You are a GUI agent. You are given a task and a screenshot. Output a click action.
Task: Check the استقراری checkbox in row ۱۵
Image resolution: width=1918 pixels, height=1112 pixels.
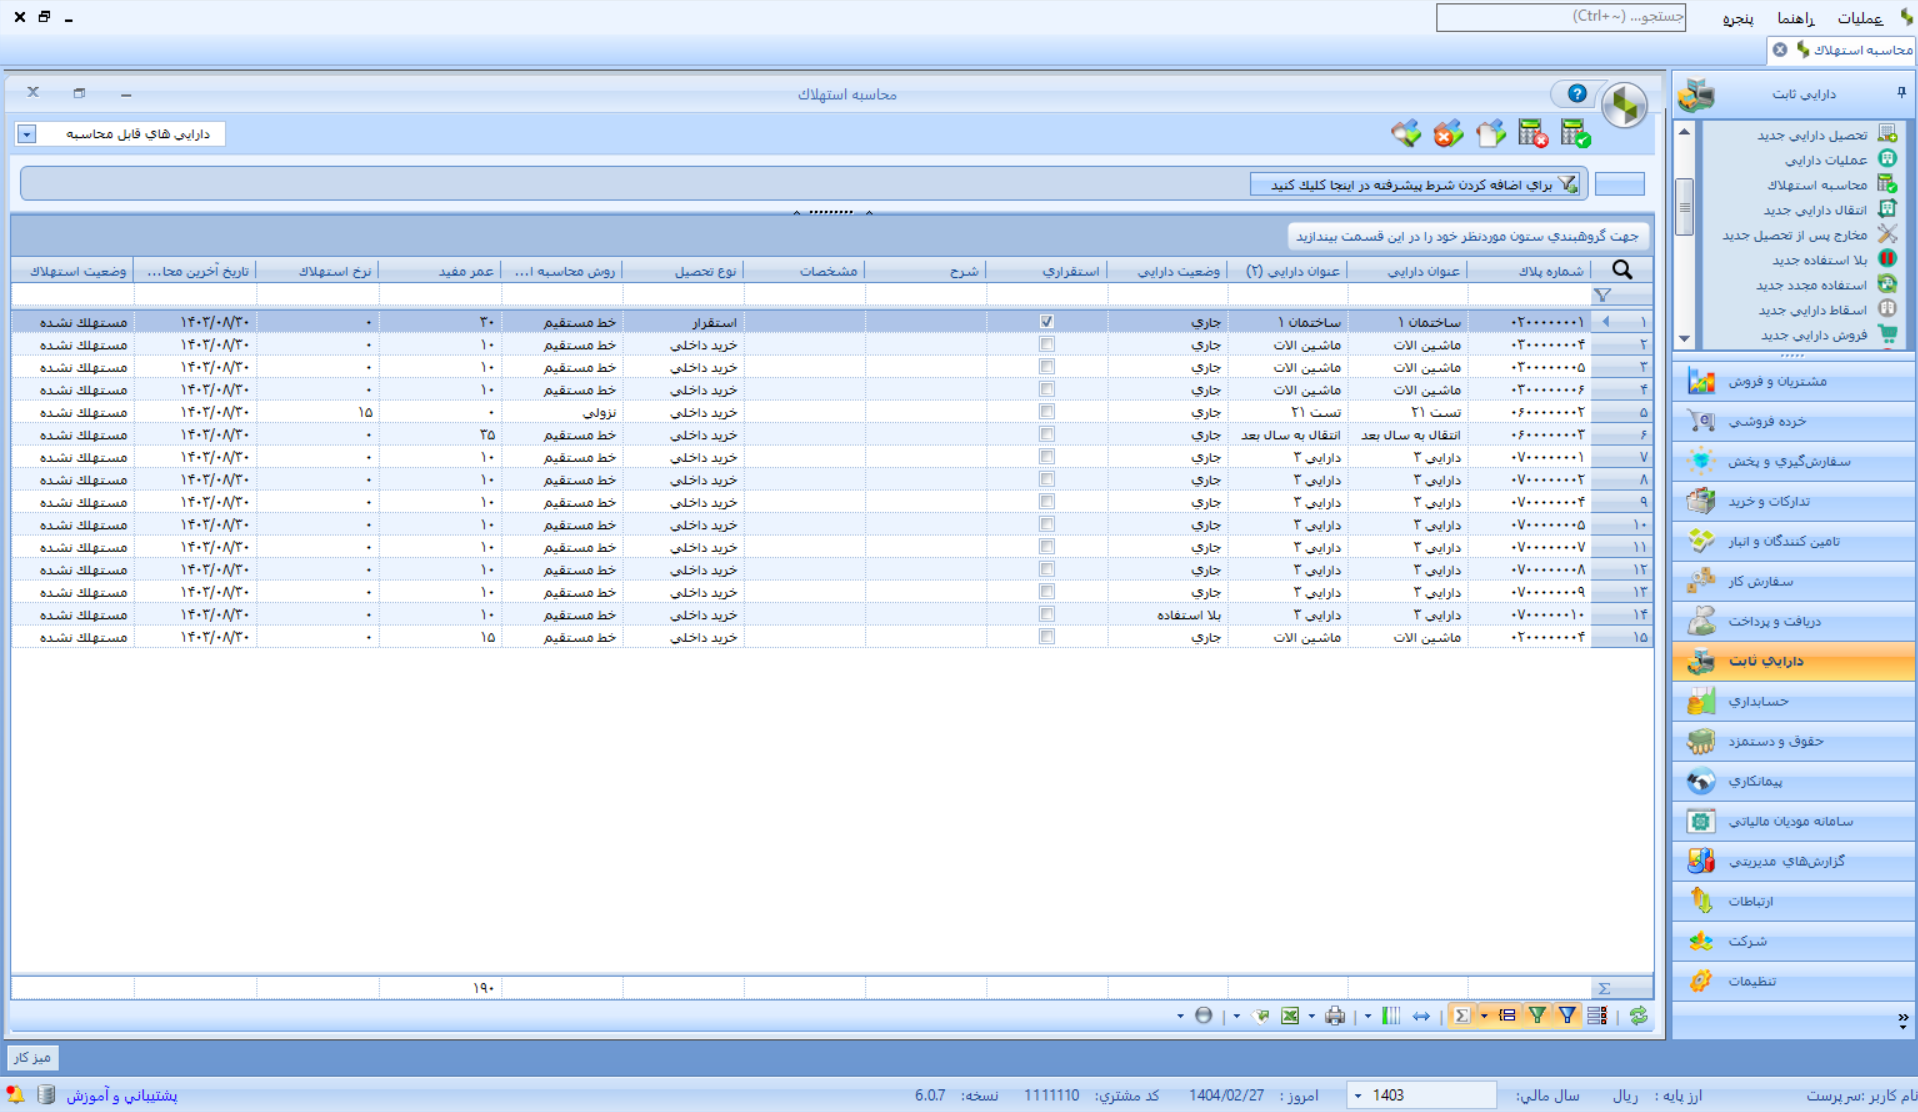[1046, 637]
